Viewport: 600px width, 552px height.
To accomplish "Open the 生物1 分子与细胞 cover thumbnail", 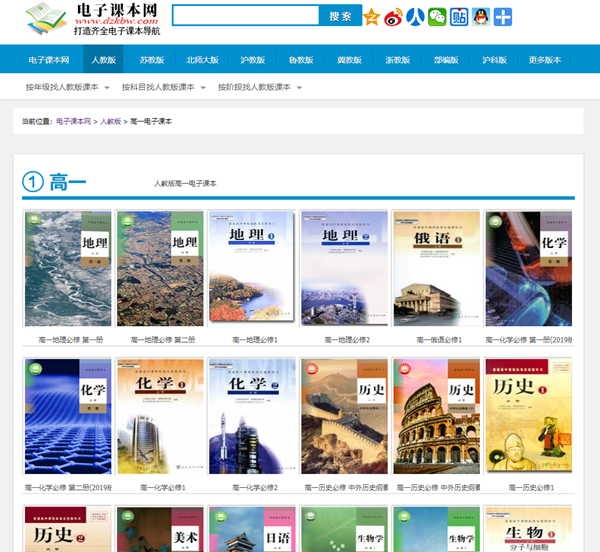I will pyautogui.click(x=528, y=529).
